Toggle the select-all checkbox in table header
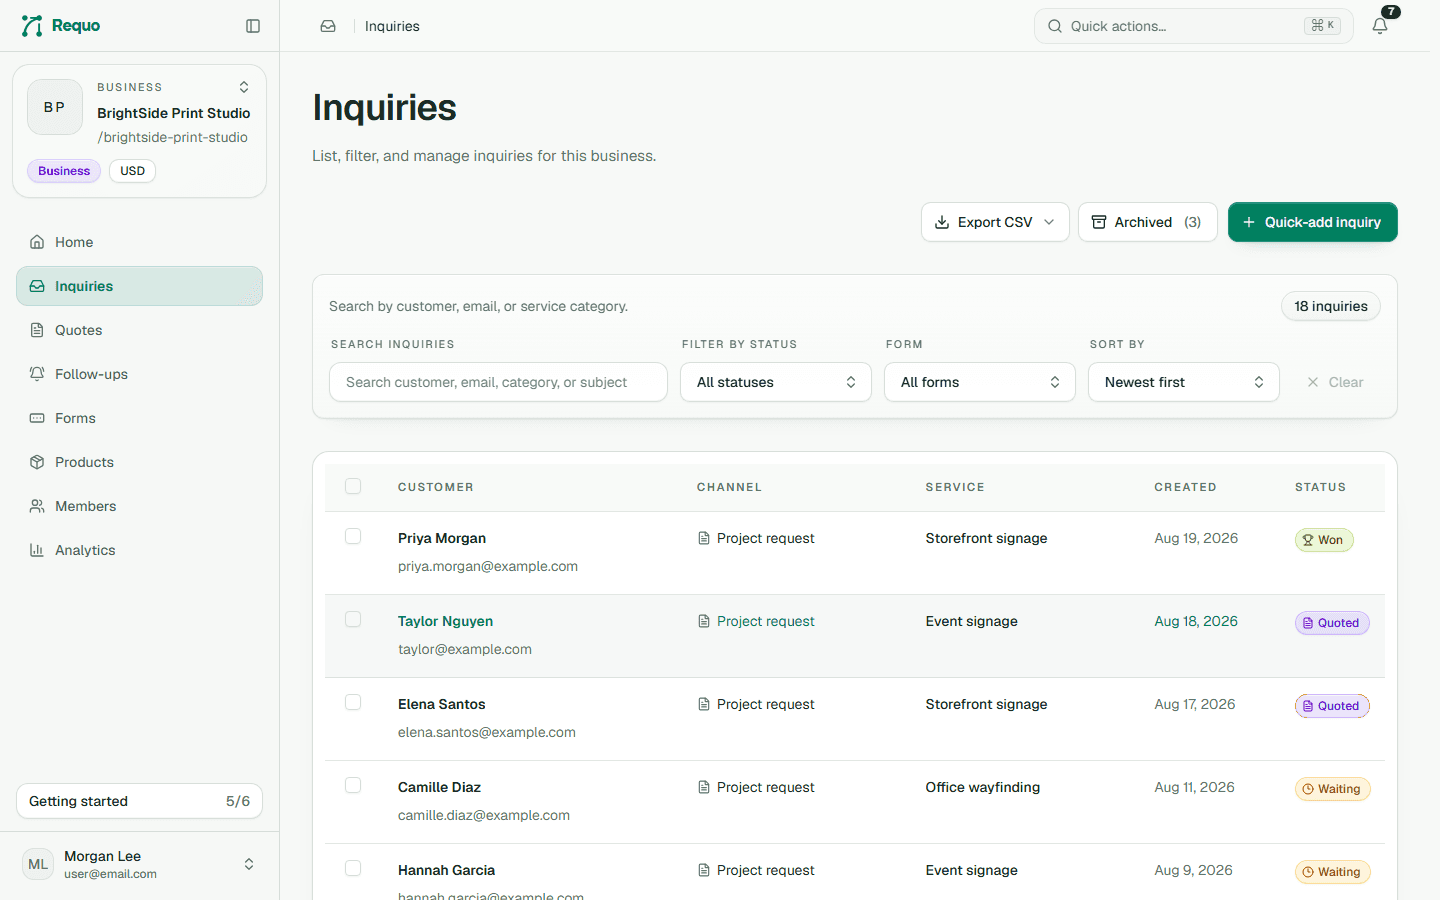The width and height of the screenshot is (1440, 900). pyautogui.click(x=353, y=486)
